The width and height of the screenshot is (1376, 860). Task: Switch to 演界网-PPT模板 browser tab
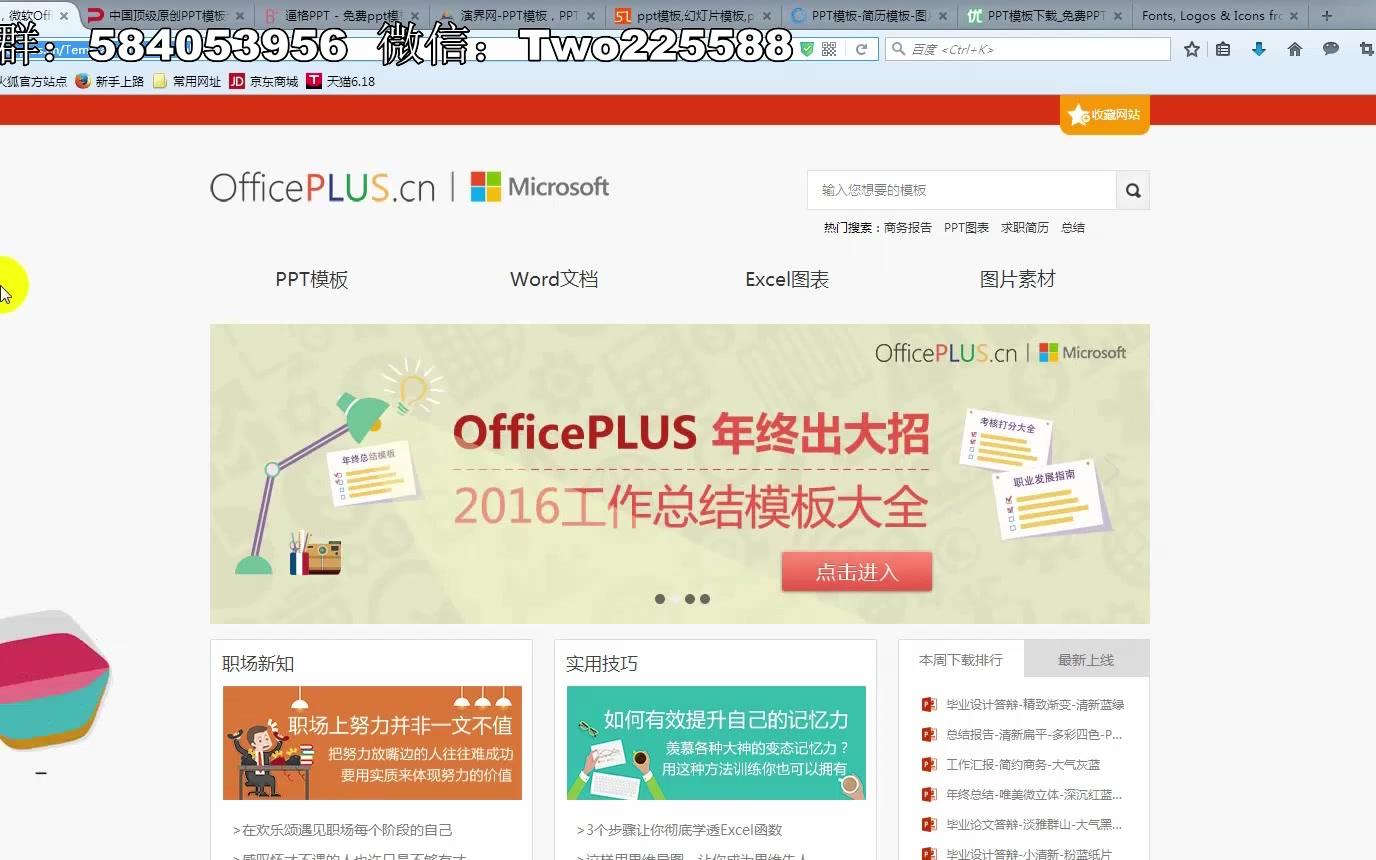[x=518, y=15]
